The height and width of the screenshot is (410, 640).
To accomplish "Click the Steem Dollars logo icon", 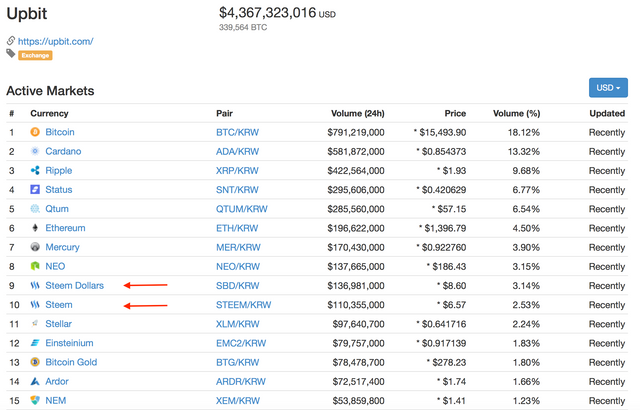I will coord(35,285).
